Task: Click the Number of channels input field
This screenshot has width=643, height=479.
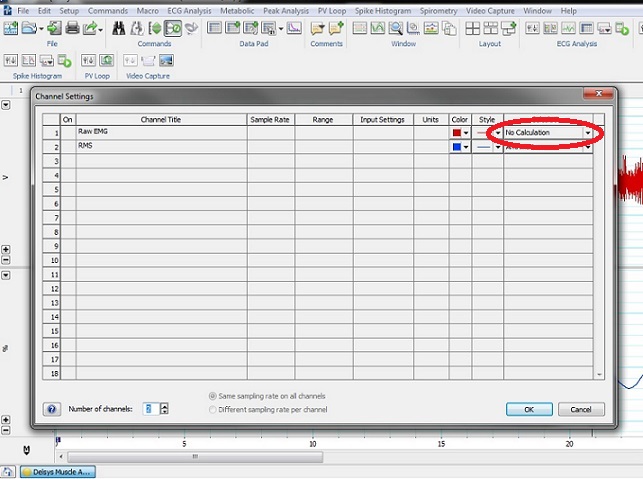Action: click(148, 409)
